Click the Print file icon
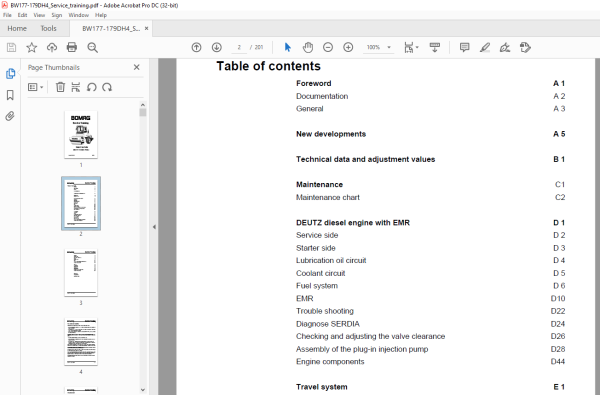600x395 pixels. [72, 47]
